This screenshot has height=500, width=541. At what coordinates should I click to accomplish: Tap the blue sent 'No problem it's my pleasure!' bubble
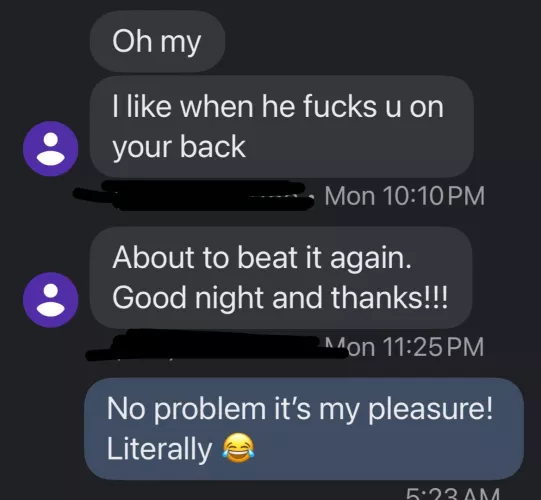(304, 429)
